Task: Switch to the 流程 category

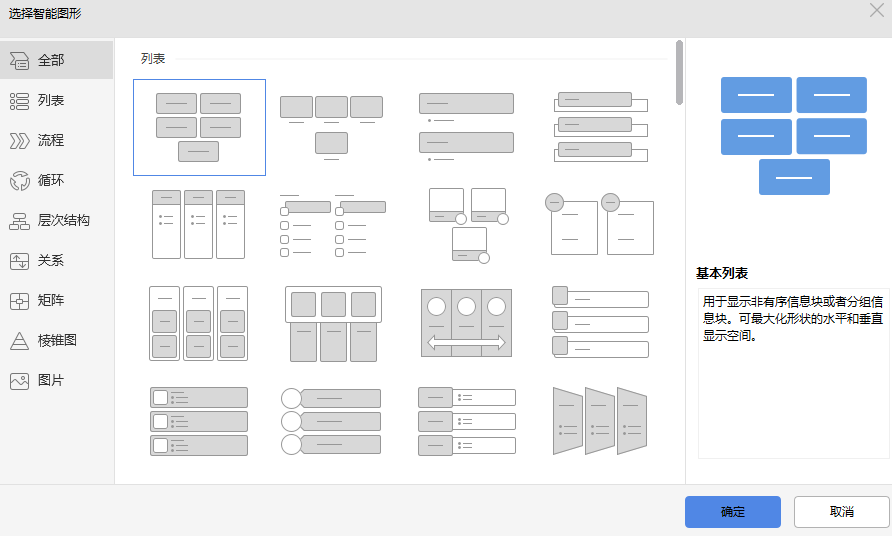Action: click(51, 141)
